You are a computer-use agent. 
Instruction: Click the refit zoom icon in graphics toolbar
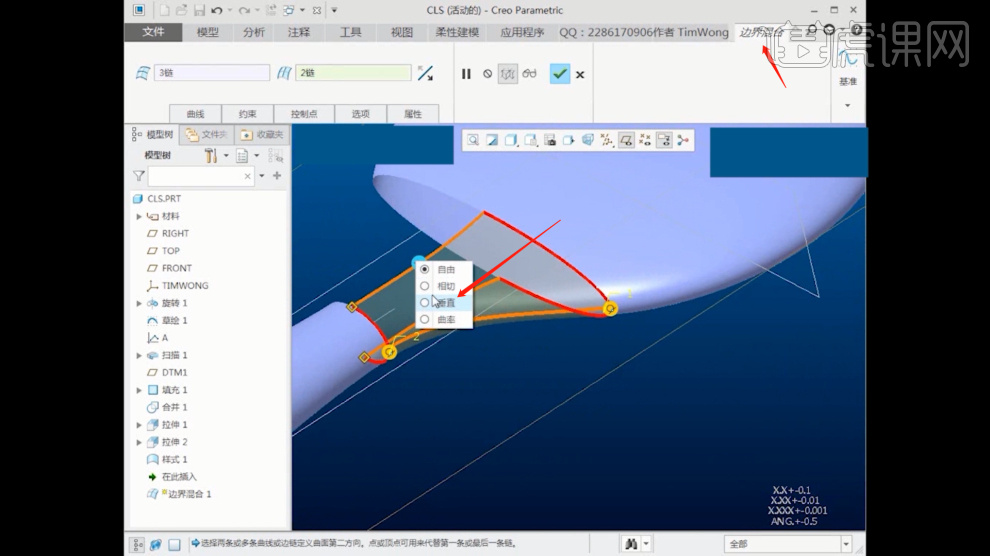click(473, 141)
